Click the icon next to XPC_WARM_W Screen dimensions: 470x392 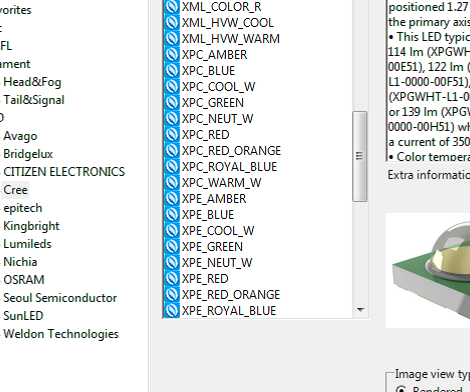click(172, 182)
